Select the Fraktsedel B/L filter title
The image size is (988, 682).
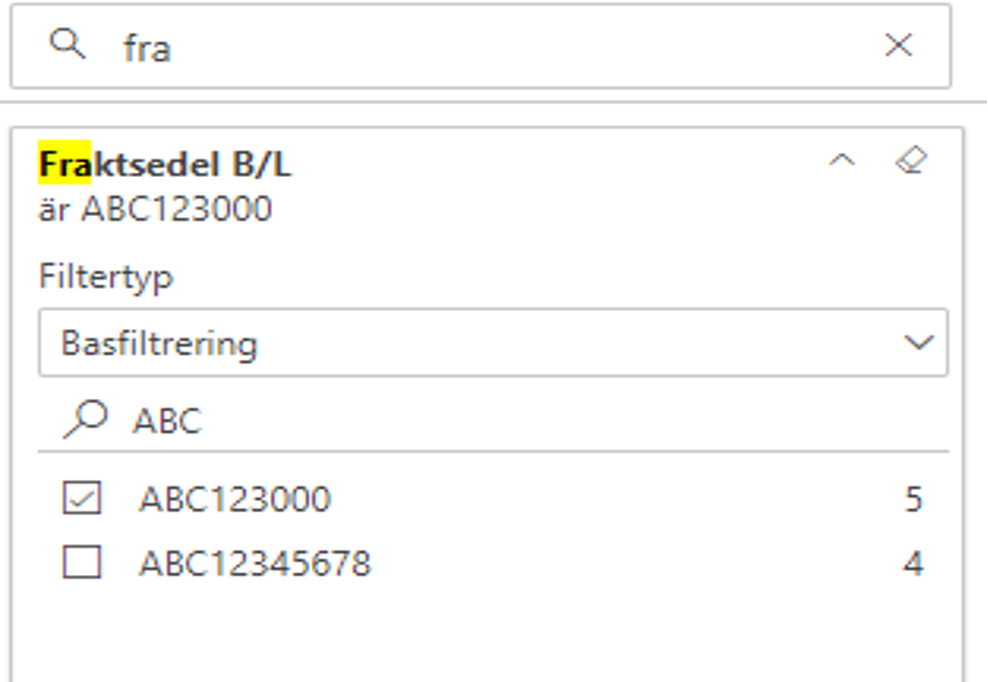coord(165,165)
